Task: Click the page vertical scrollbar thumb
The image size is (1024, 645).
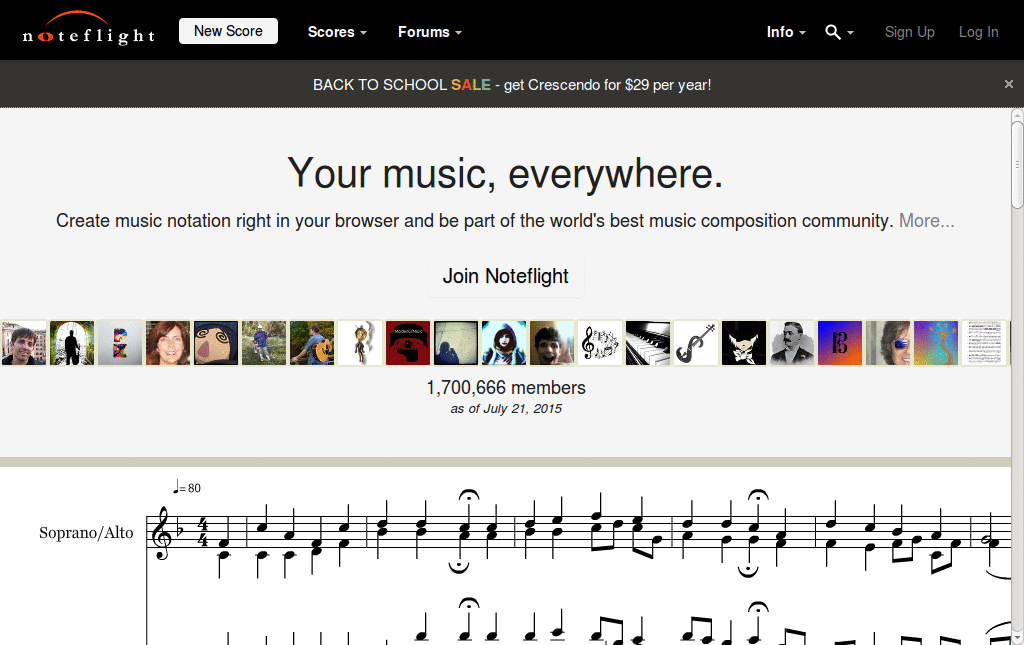Action: [1017, 165]
